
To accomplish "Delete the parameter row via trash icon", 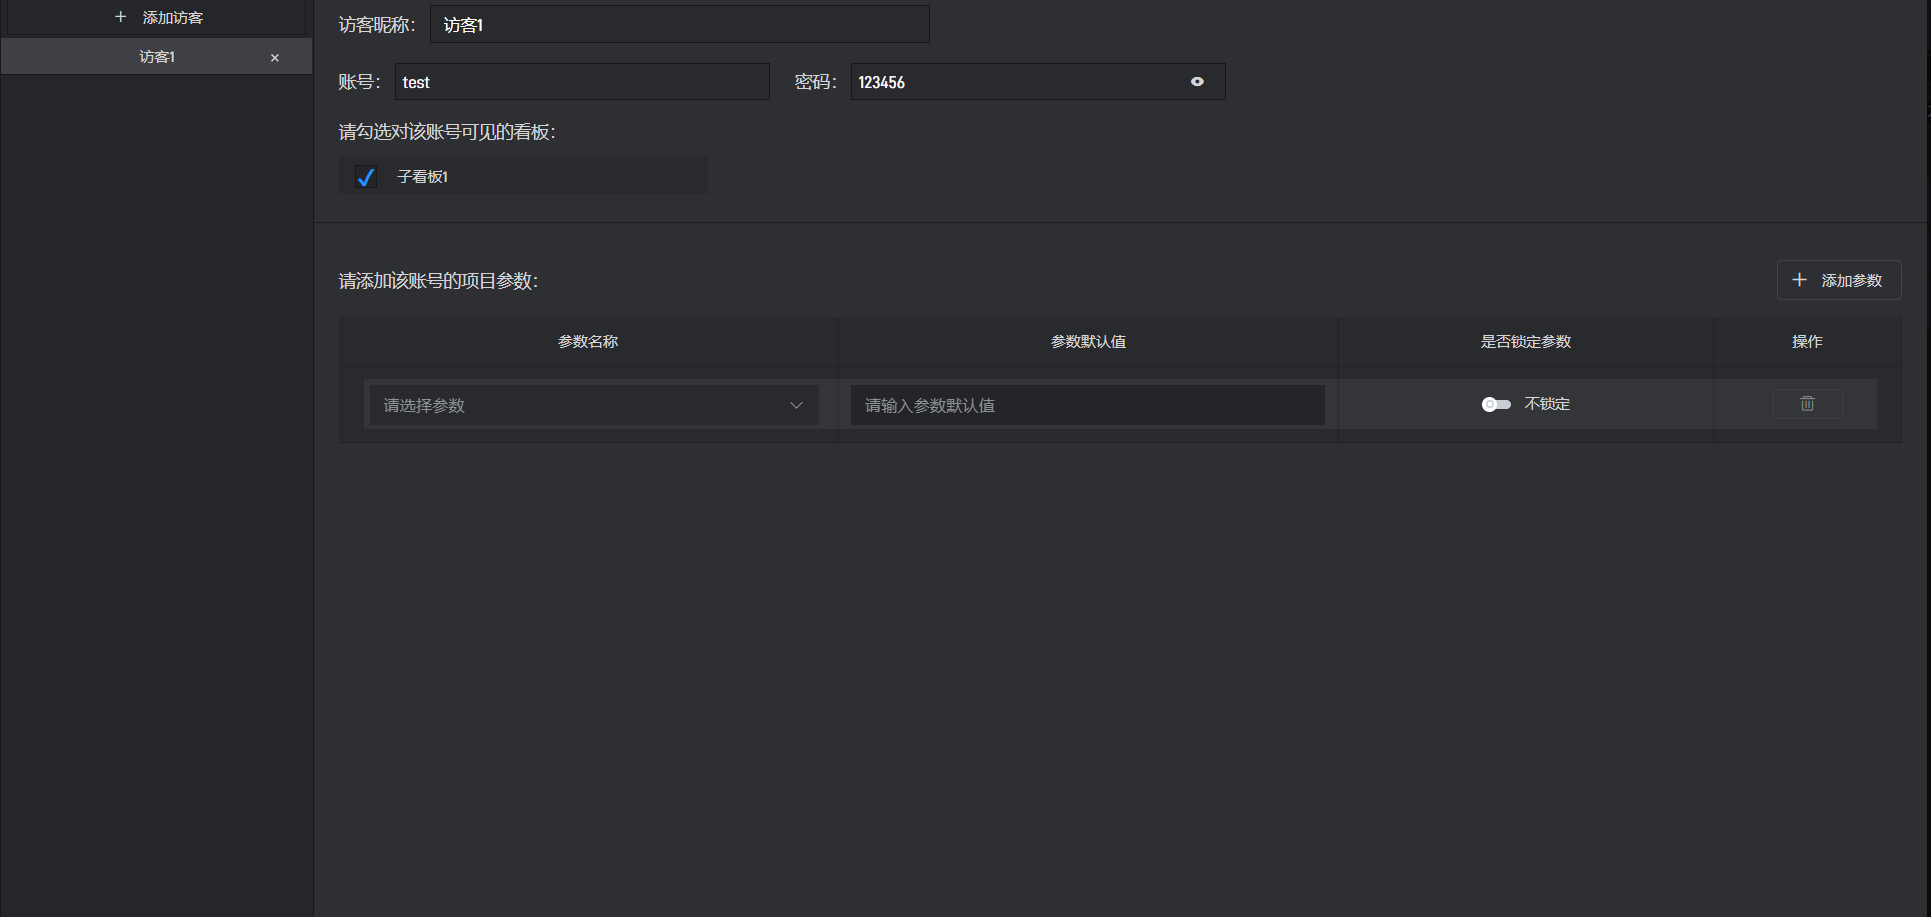I will (1807, 404).
